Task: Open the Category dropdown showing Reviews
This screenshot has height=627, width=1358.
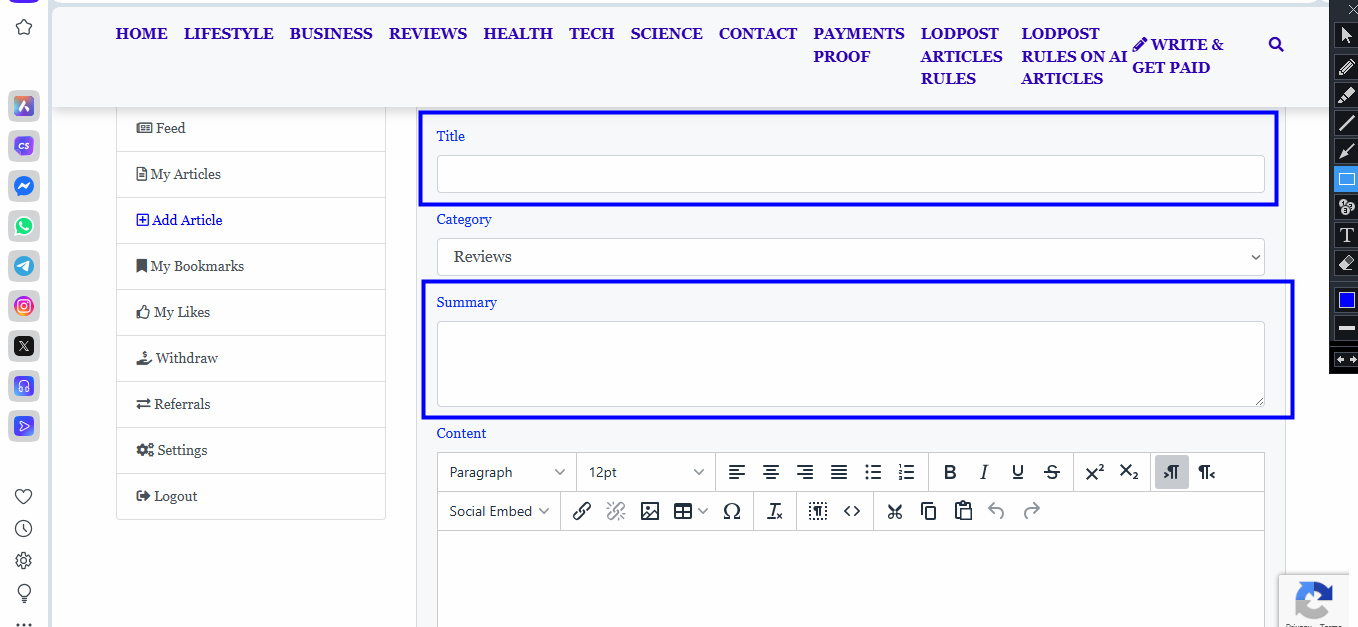Action: point(850,257)
